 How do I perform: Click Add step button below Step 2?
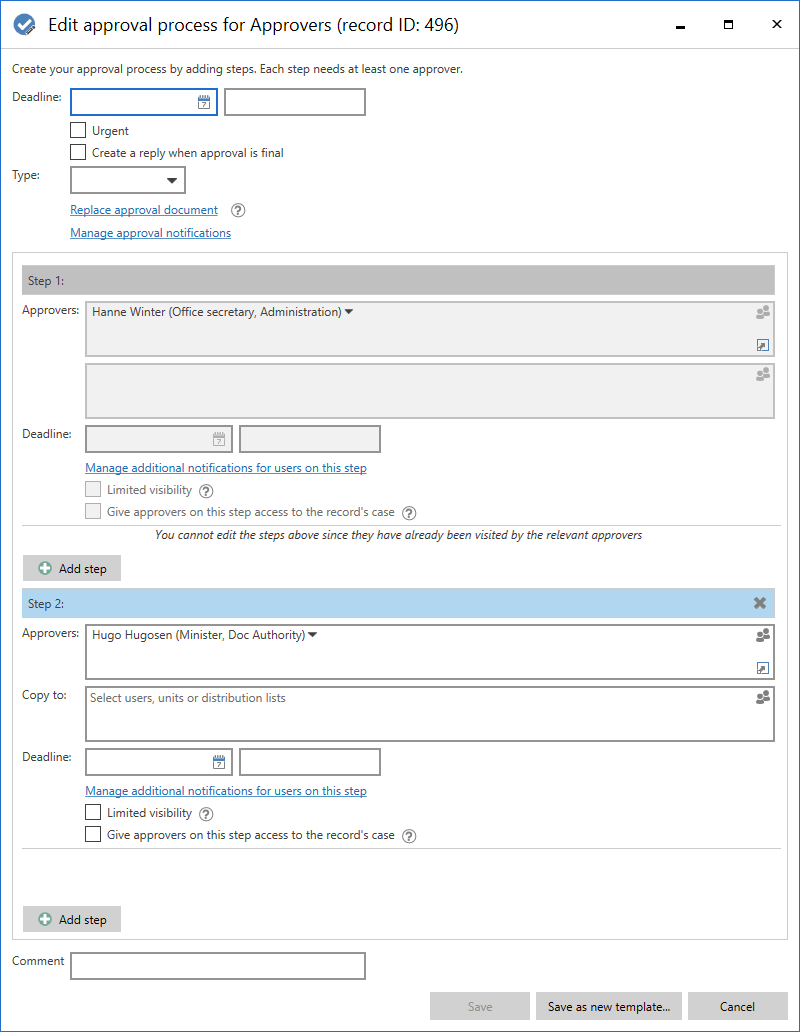click(72, 919)
